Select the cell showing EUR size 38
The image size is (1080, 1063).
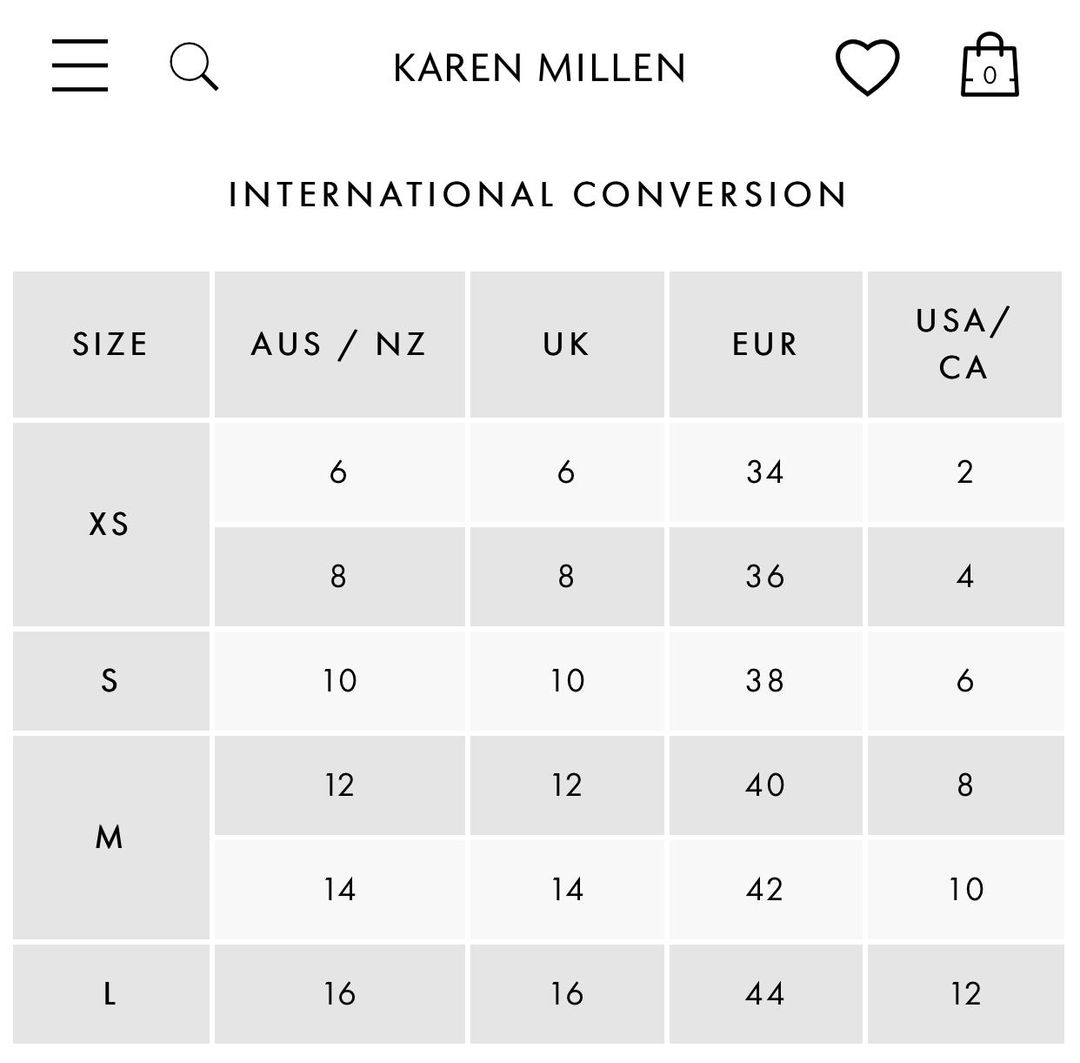tap(765, 680)
